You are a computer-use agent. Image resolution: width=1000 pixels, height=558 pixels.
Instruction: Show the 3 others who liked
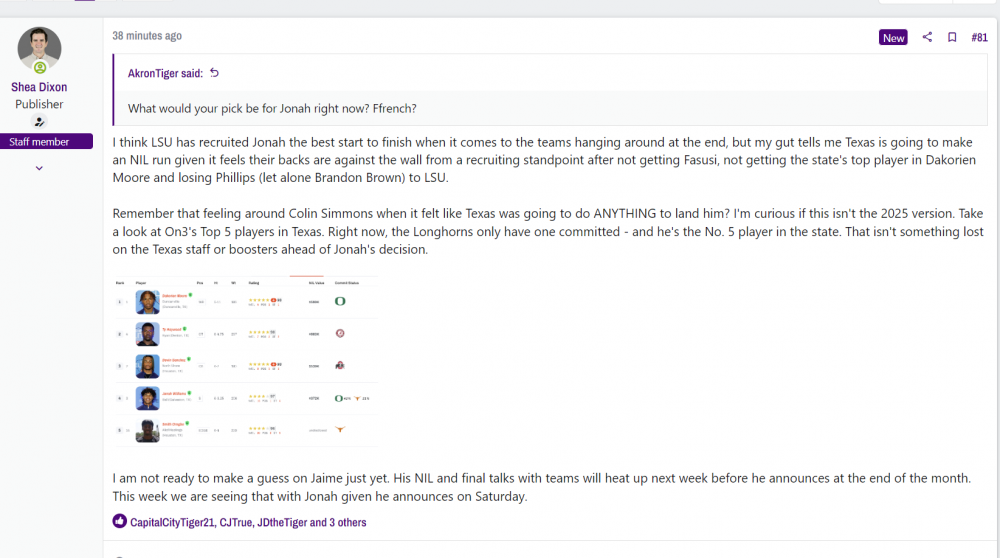coord(345,522)
